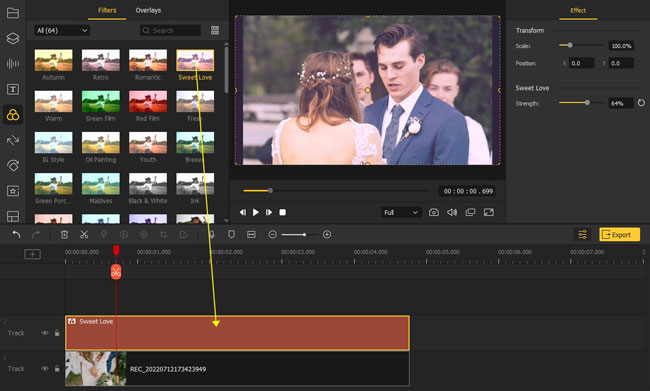650x391 pixels.
Task: Switch to the Overlays tab
Action: pos(148,10)
